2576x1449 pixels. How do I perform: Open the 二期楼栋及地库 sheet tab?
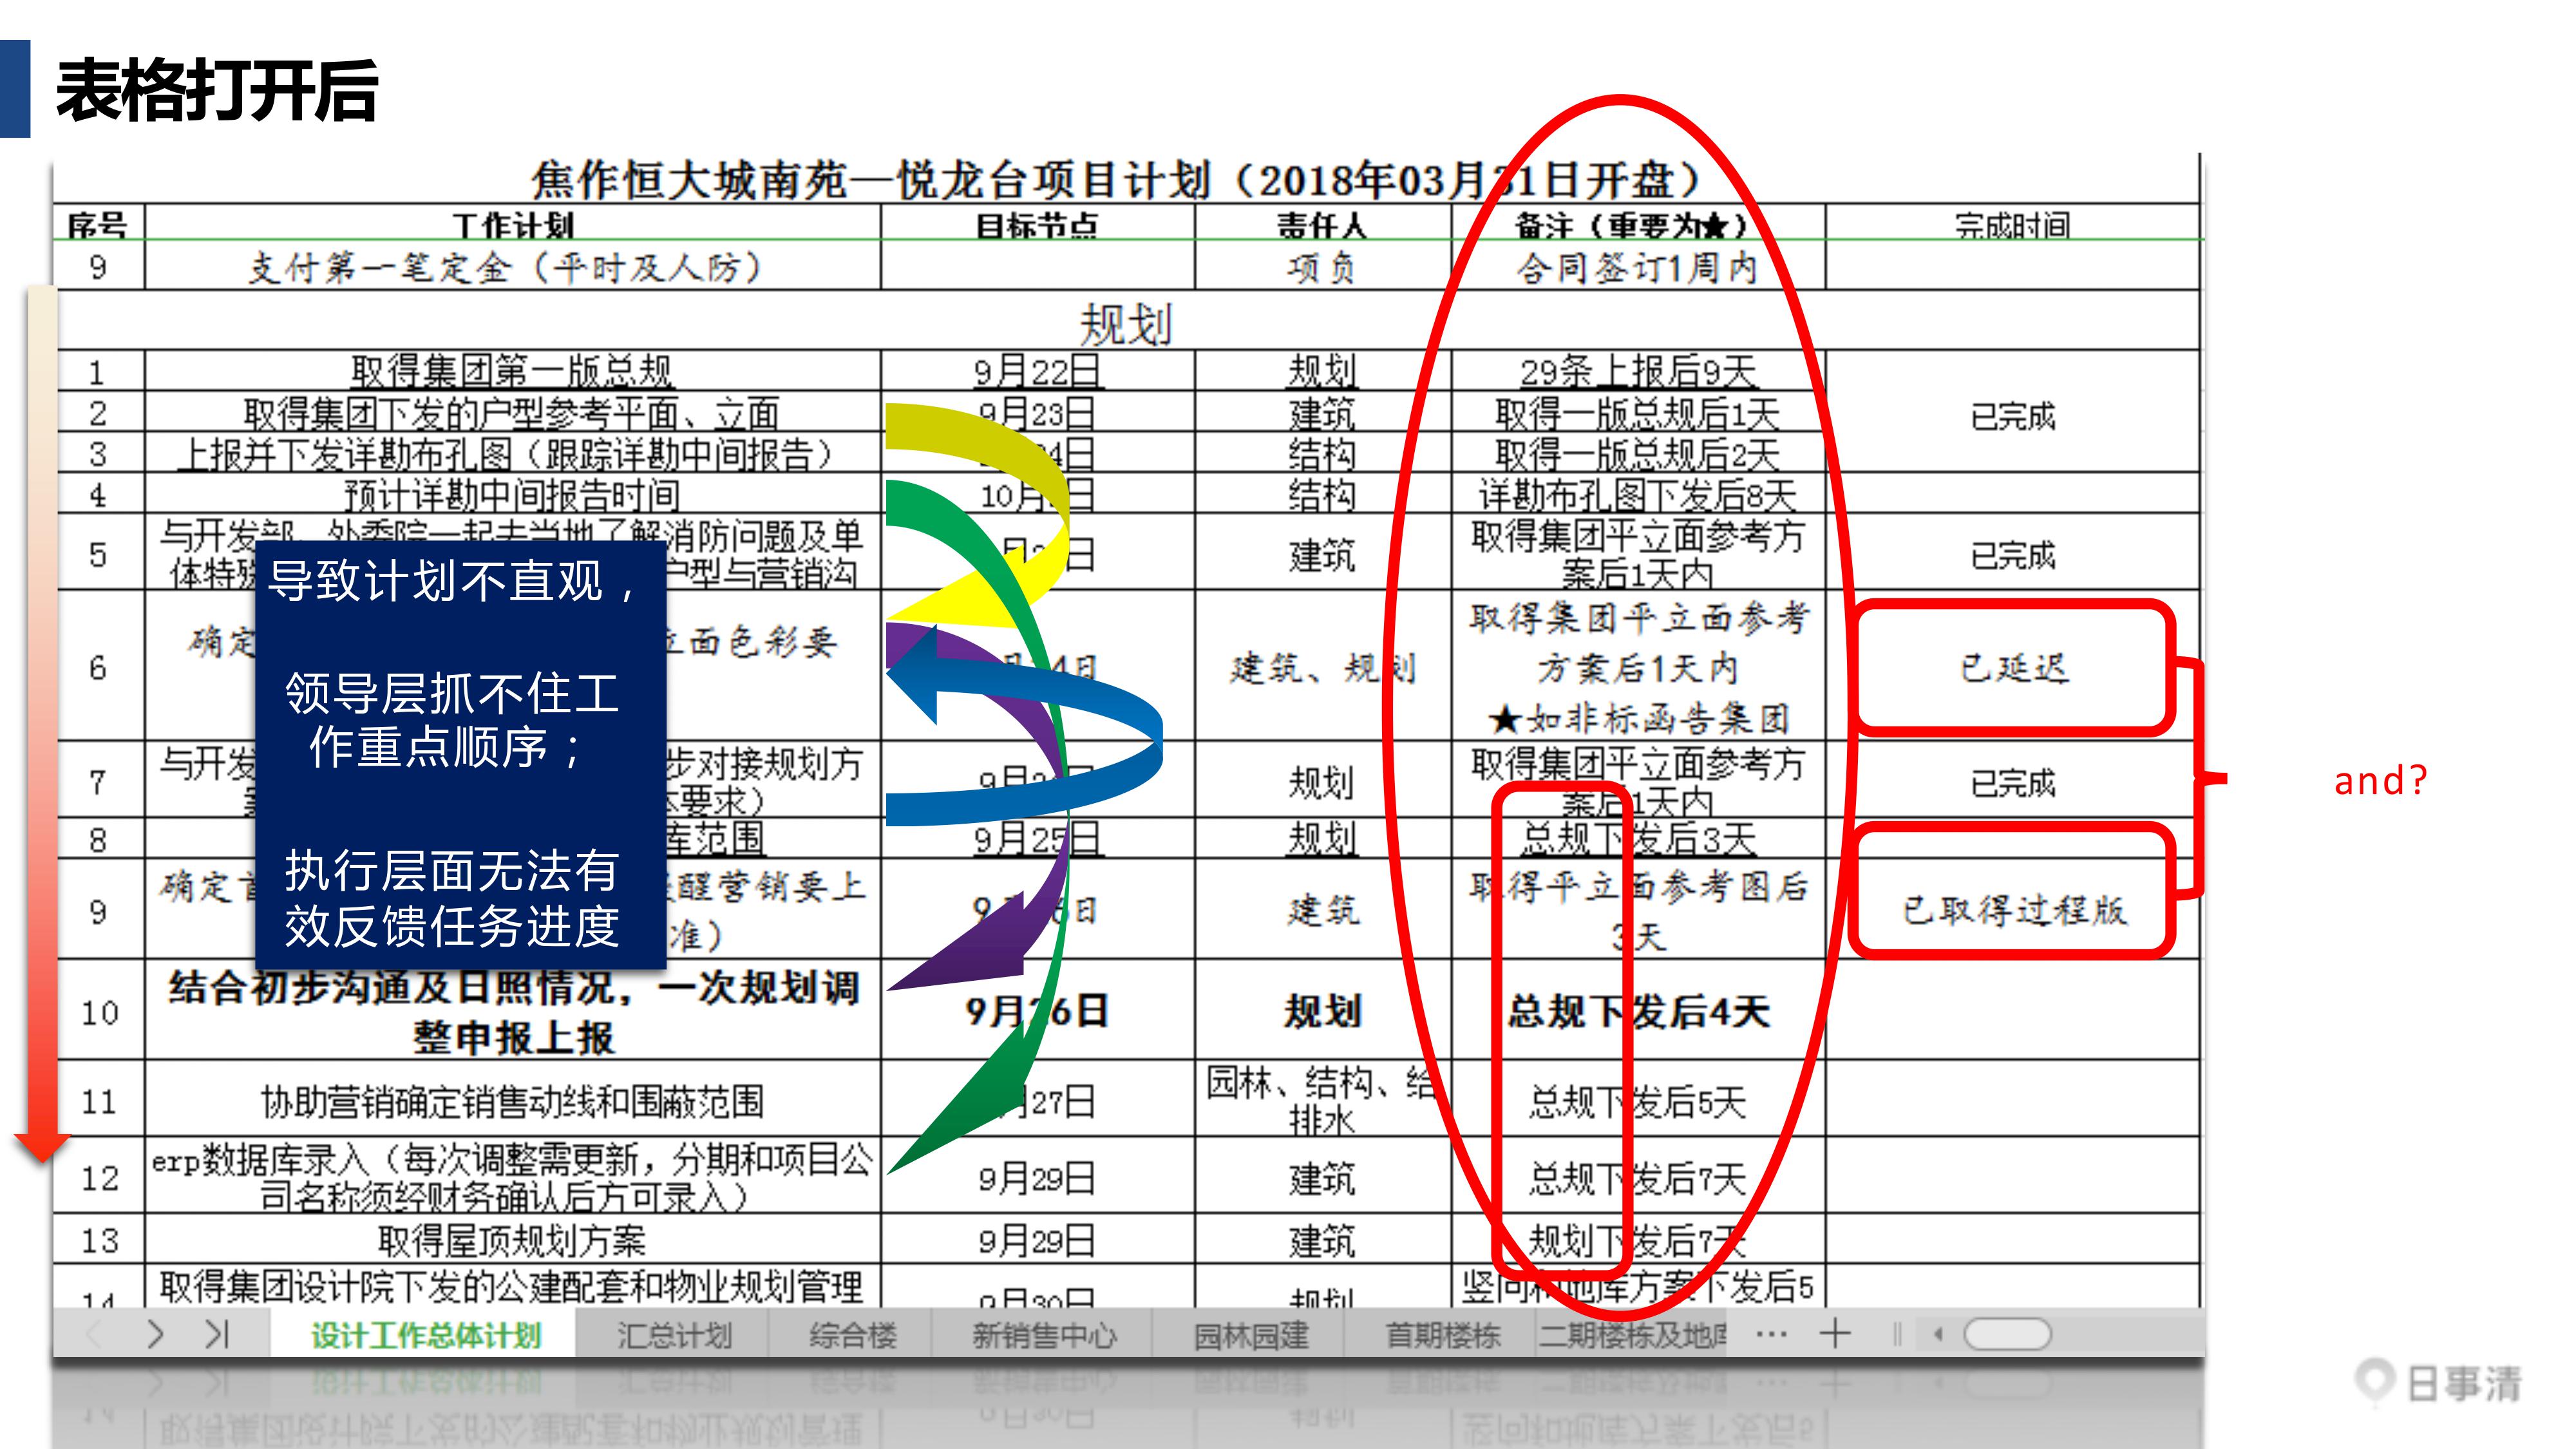coord(1633,1335)
